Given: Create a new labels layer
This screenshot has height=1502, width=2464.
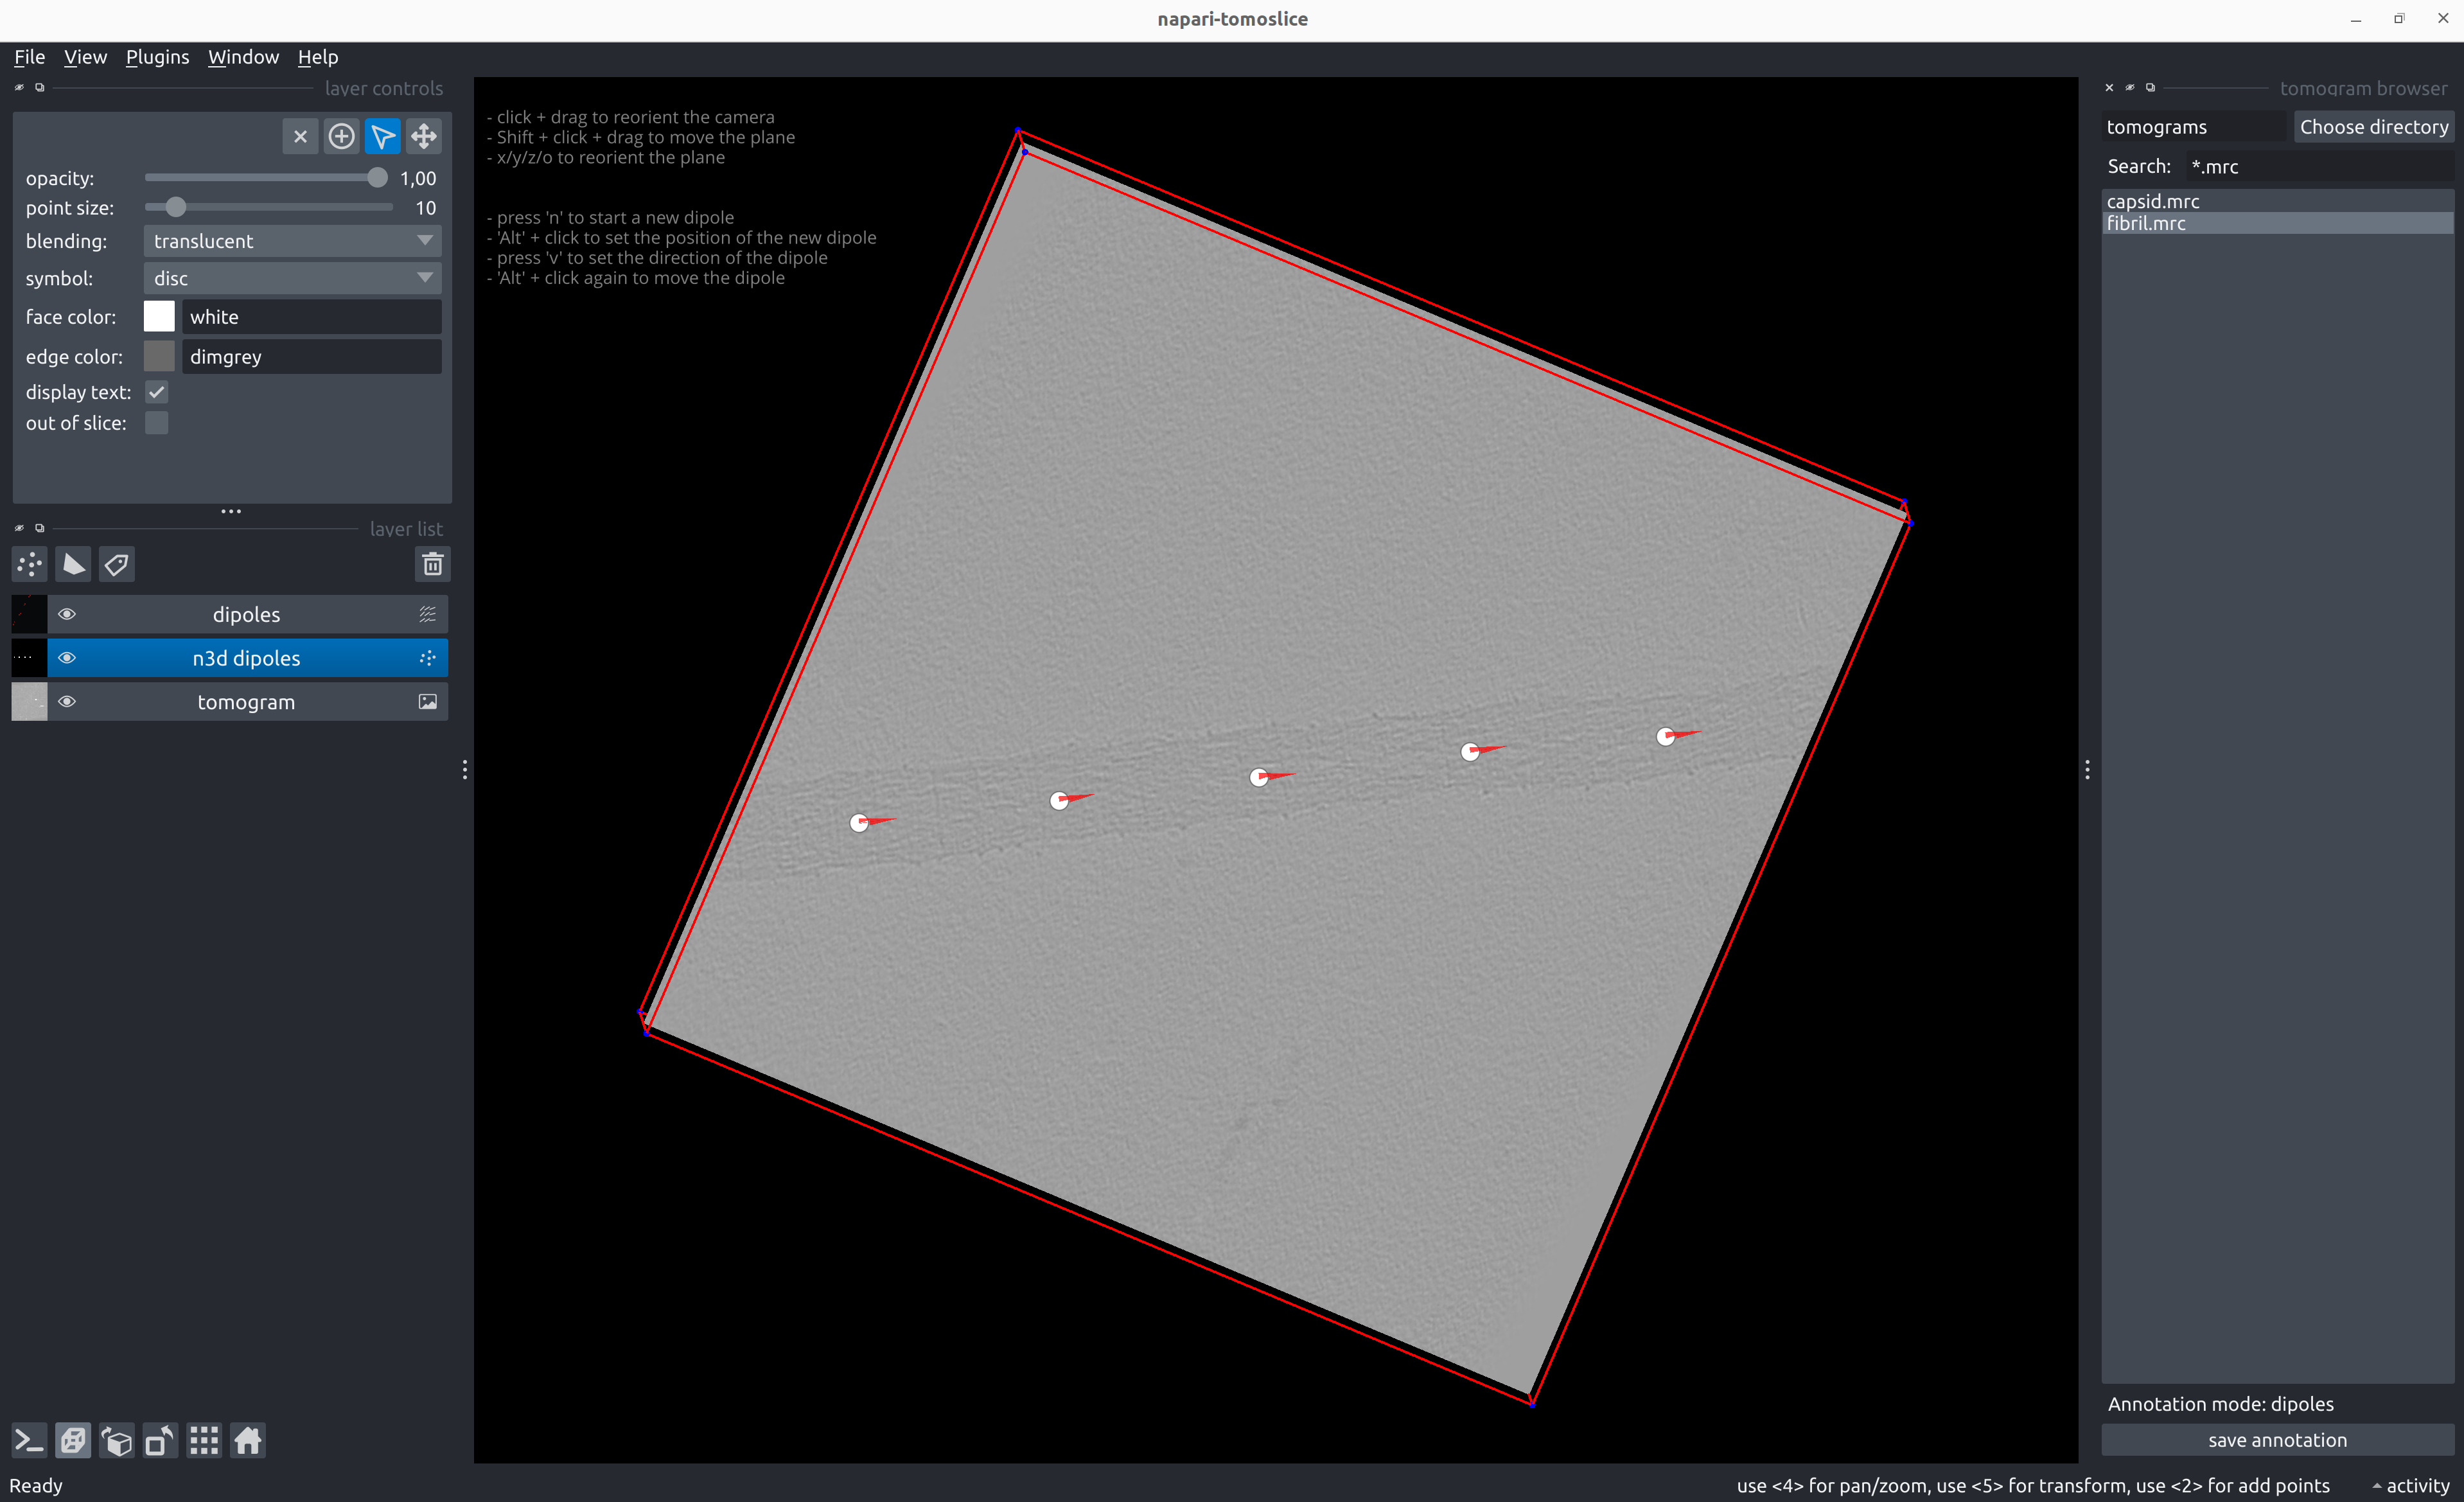Looking at the screenshot, I should point(116,564).
